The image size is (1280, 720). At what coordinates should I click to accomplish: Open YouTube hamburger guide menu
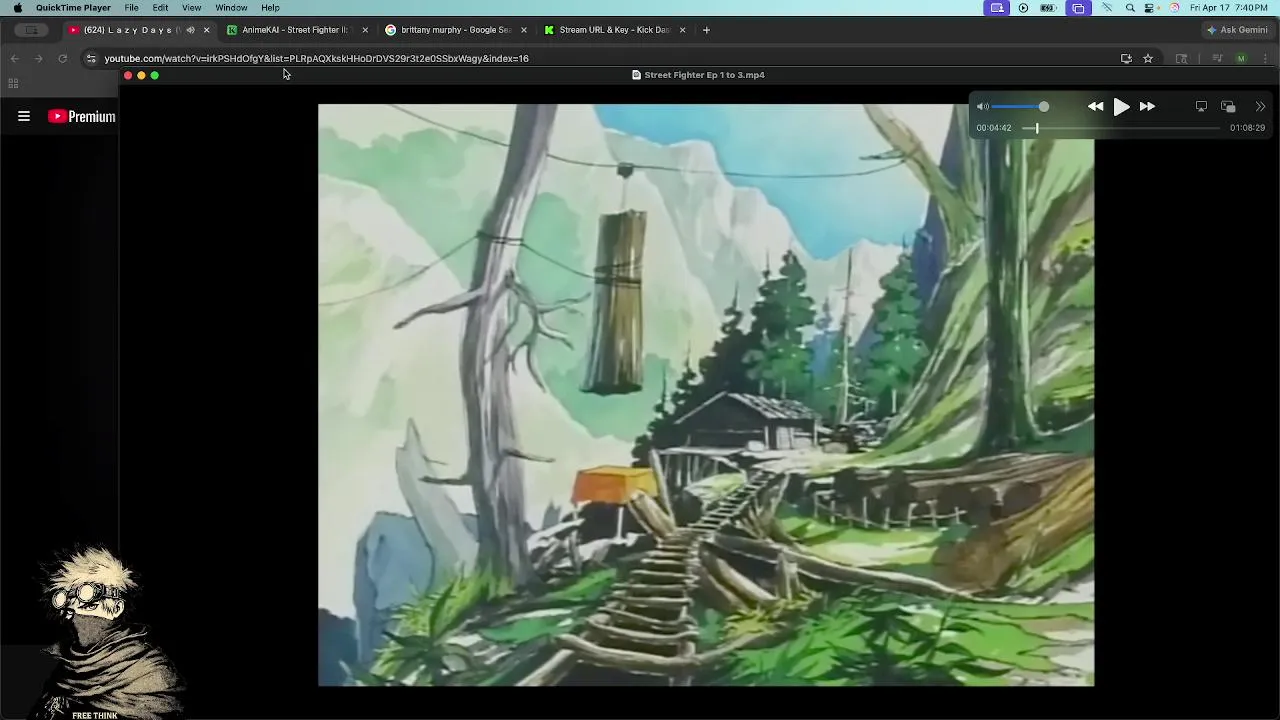coord(24,116)
